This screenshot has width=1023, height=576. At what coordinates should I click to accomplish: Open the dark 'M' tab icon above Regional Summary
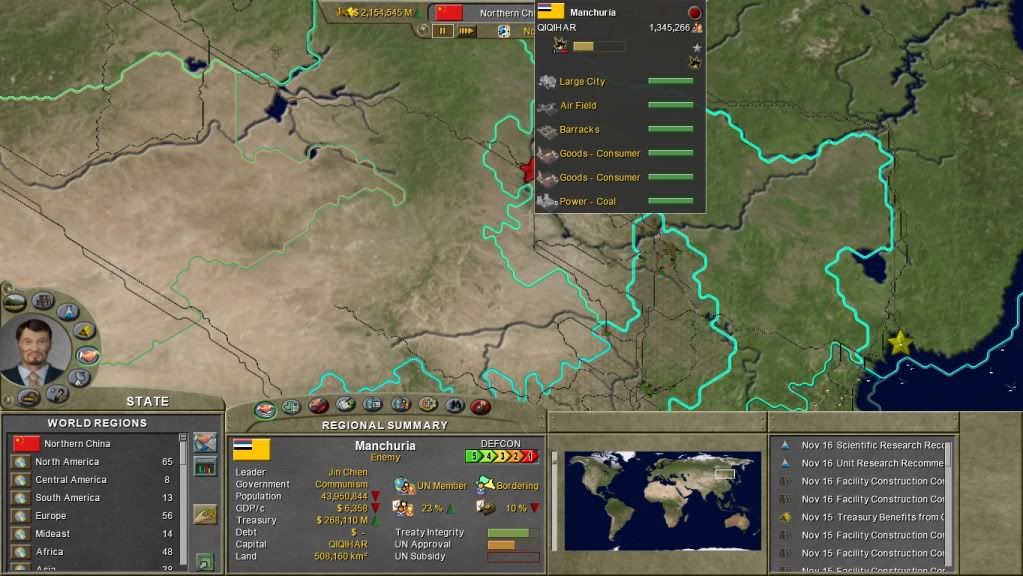click(455, 406)
